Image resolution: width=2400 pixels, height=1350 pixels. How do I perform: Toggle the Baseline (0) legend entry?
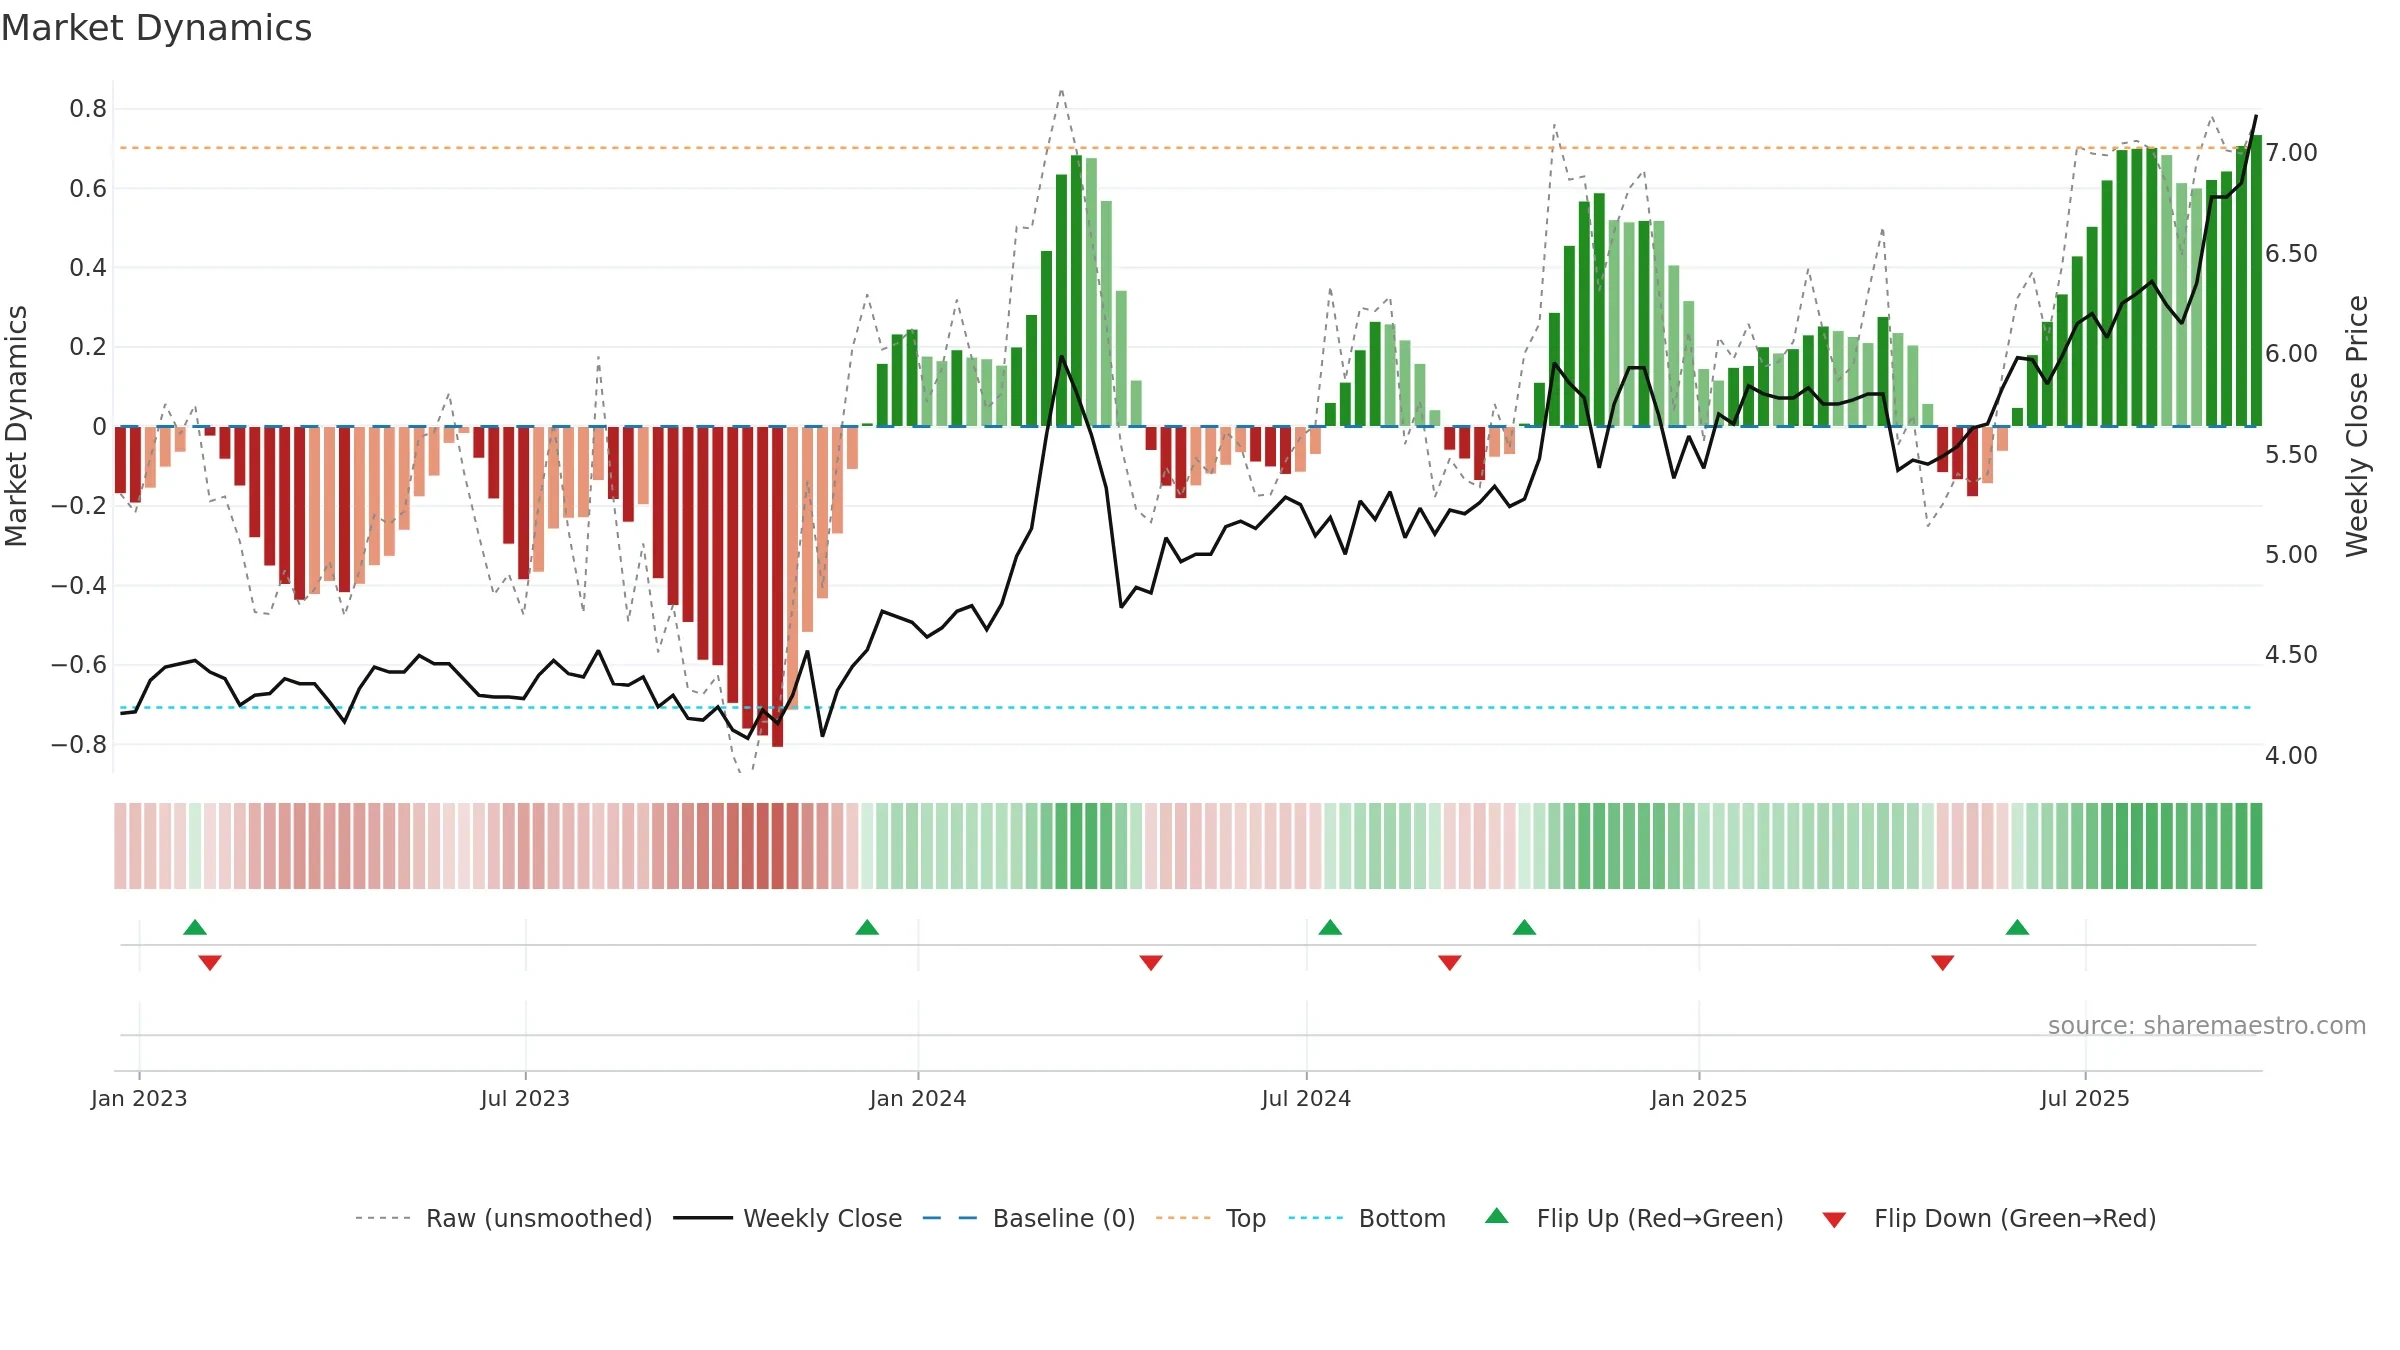pos(1029,1218)
